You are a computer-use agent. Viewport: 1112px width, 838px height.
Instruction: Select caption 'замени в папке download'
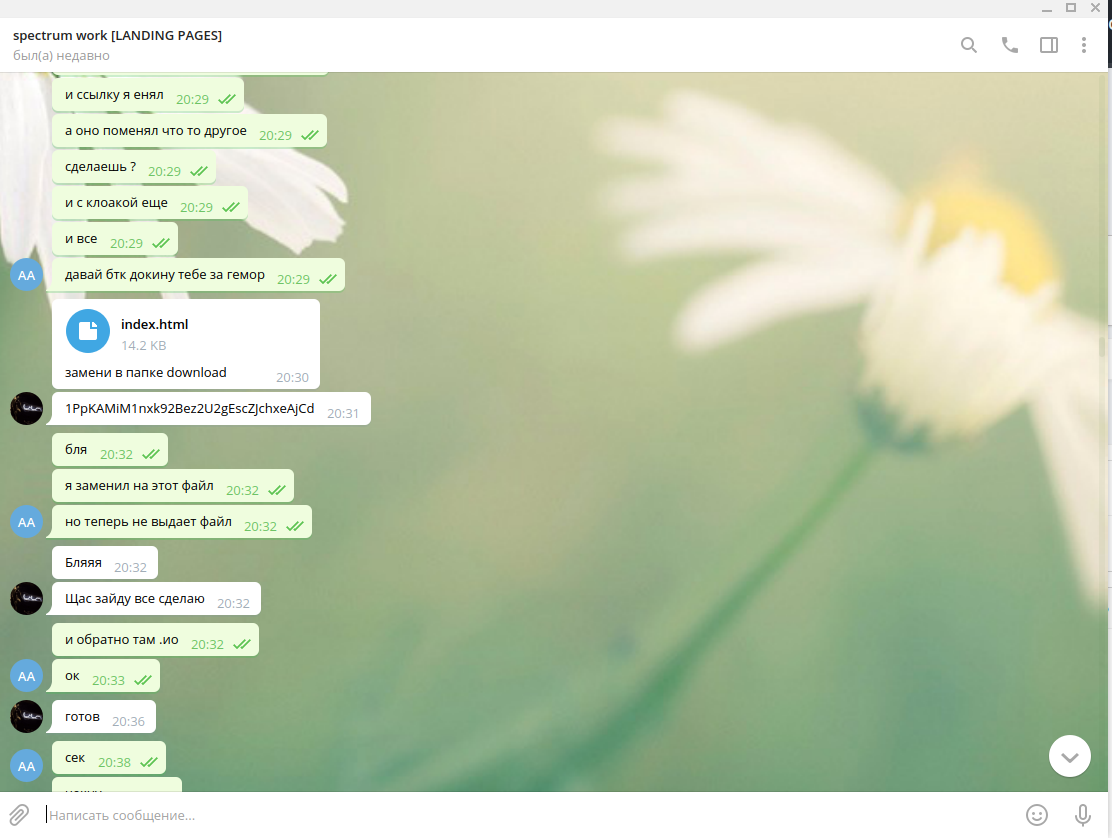[x=145, y=373]
